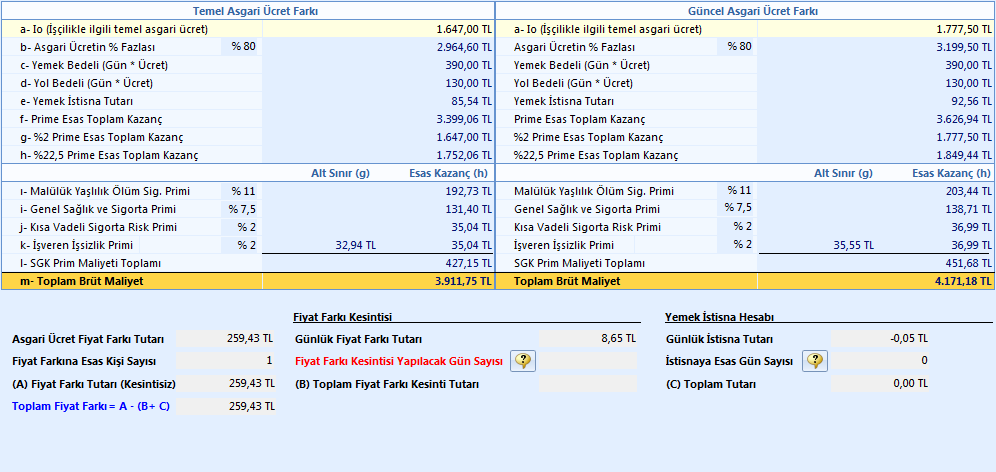Click the Temel Asgari Ücret Farkı header
Screen dimensions: 996x472
[x=248, y=11]
